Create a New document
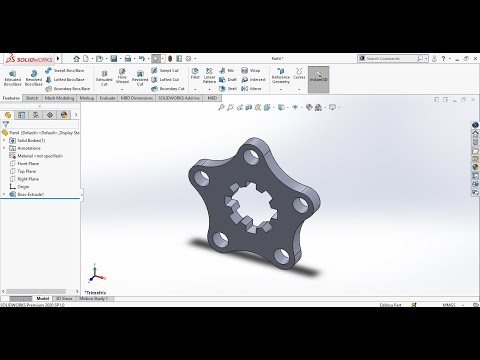The height and width of the screenshot is (360, 480). coord(86,59)
